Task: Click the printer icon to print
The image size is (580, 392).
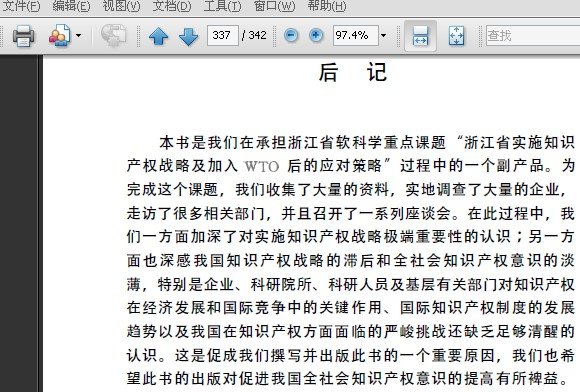Action: click(23, 36)
